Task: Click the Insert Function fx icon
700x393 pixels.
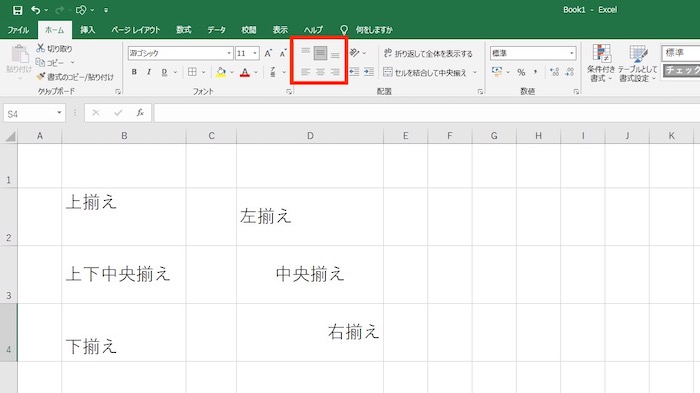Action: tap(140, 113)
